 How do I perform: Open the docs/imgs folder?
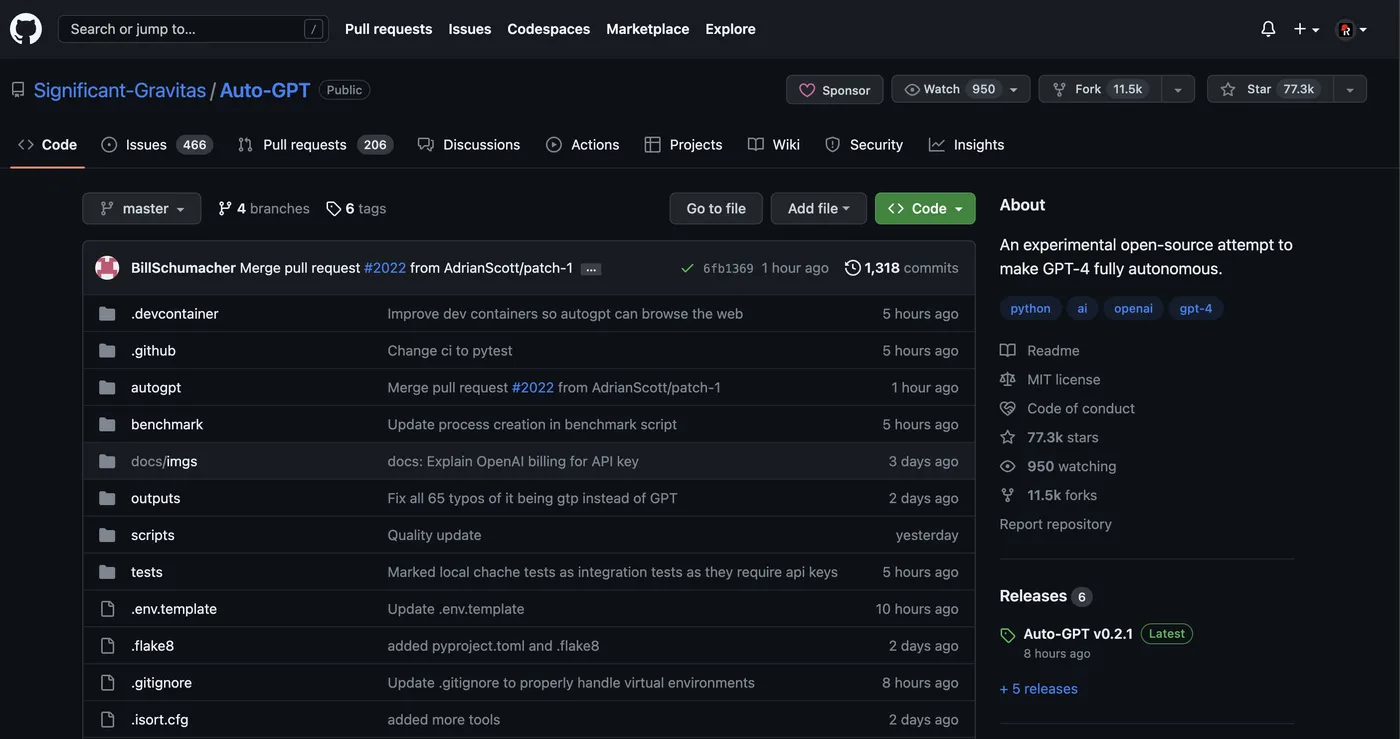pyautogui.click(x=164, y=461)
